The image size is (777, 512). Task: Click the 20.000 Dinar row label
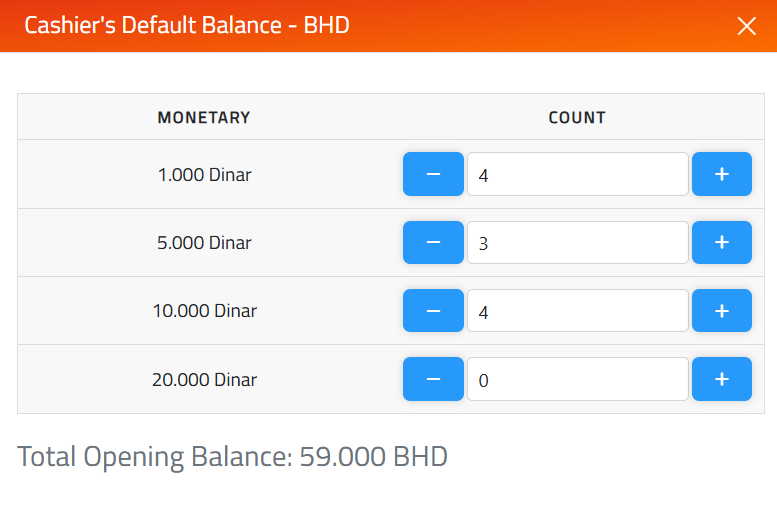[x=204, y=380]
